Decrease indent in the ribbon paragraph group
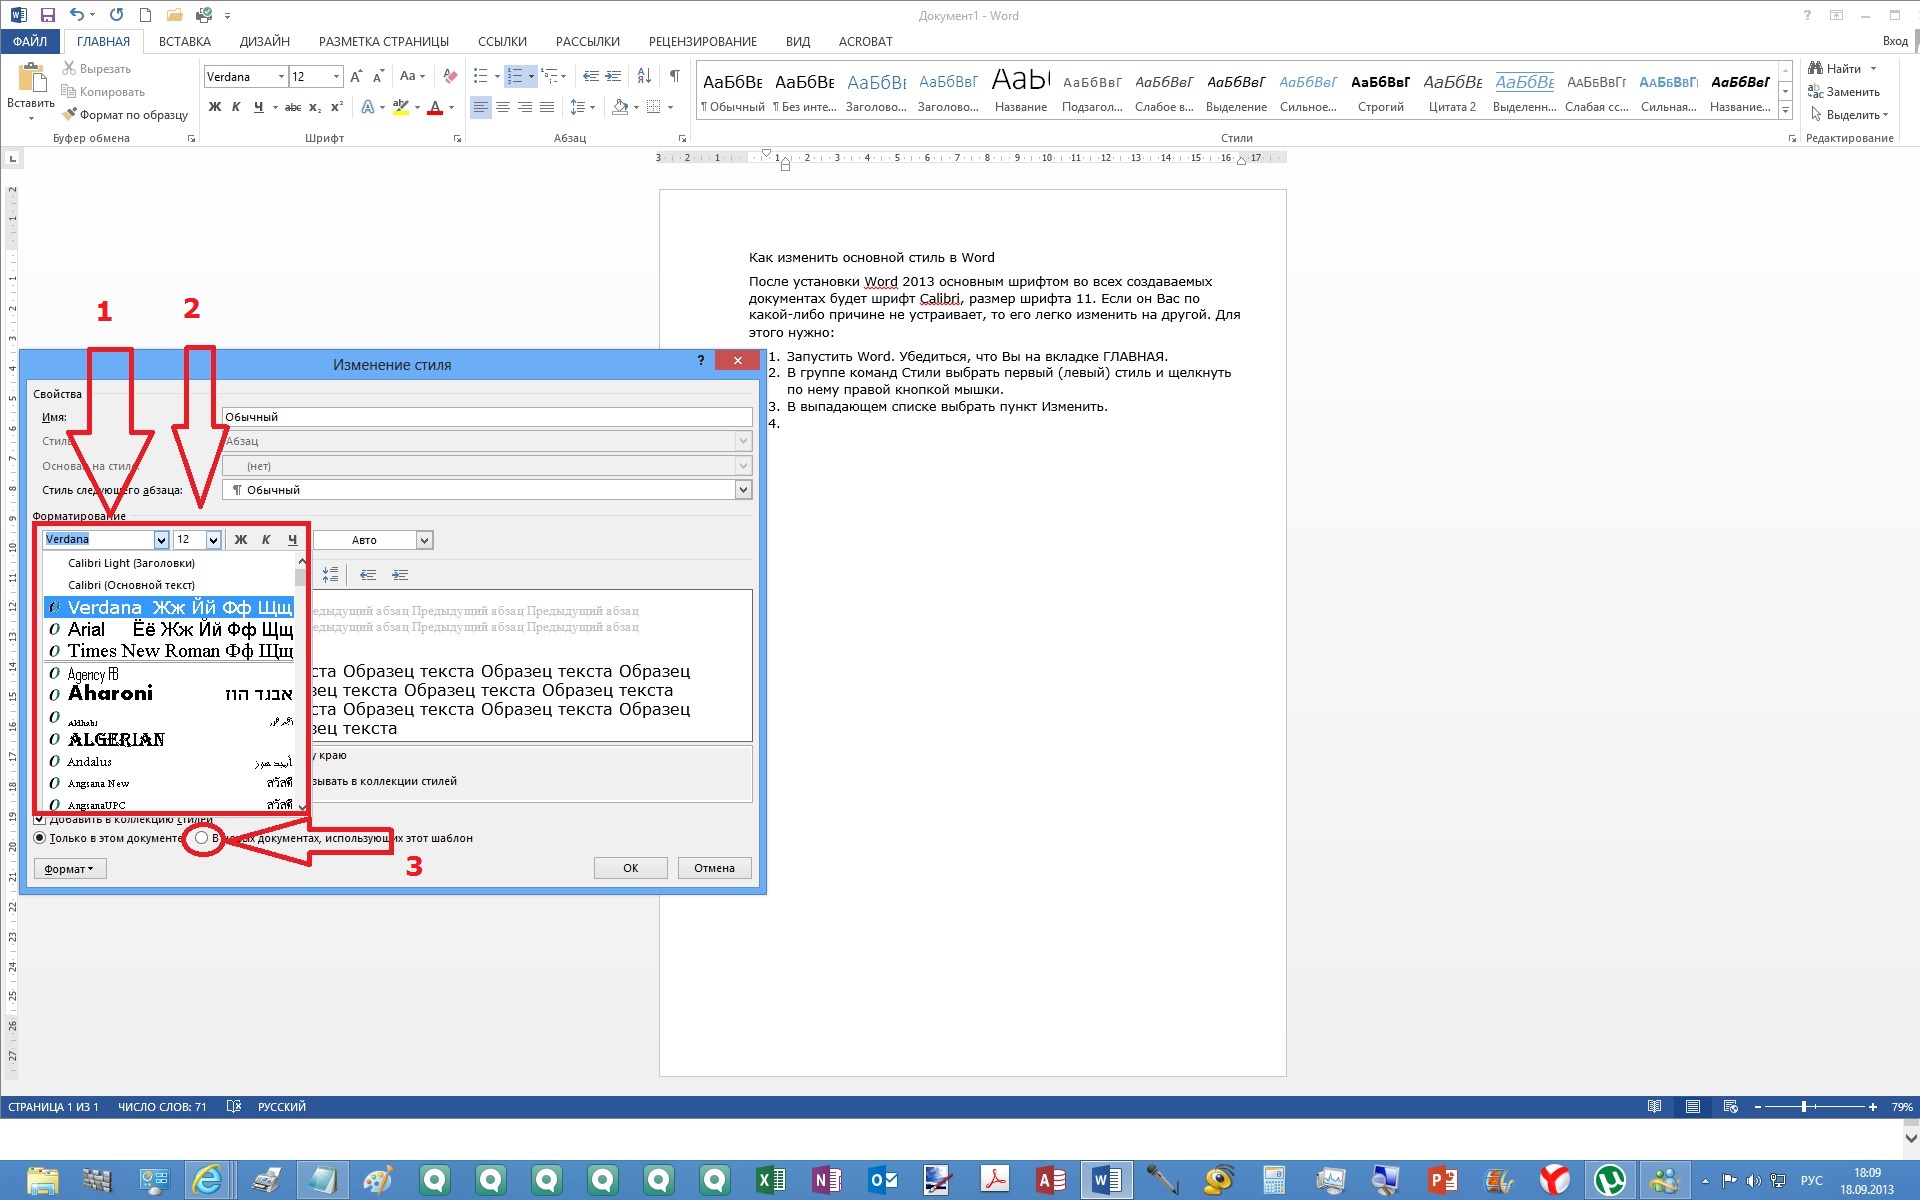Viewport: 1920px width, 1200px height. (x=591, y=76)
